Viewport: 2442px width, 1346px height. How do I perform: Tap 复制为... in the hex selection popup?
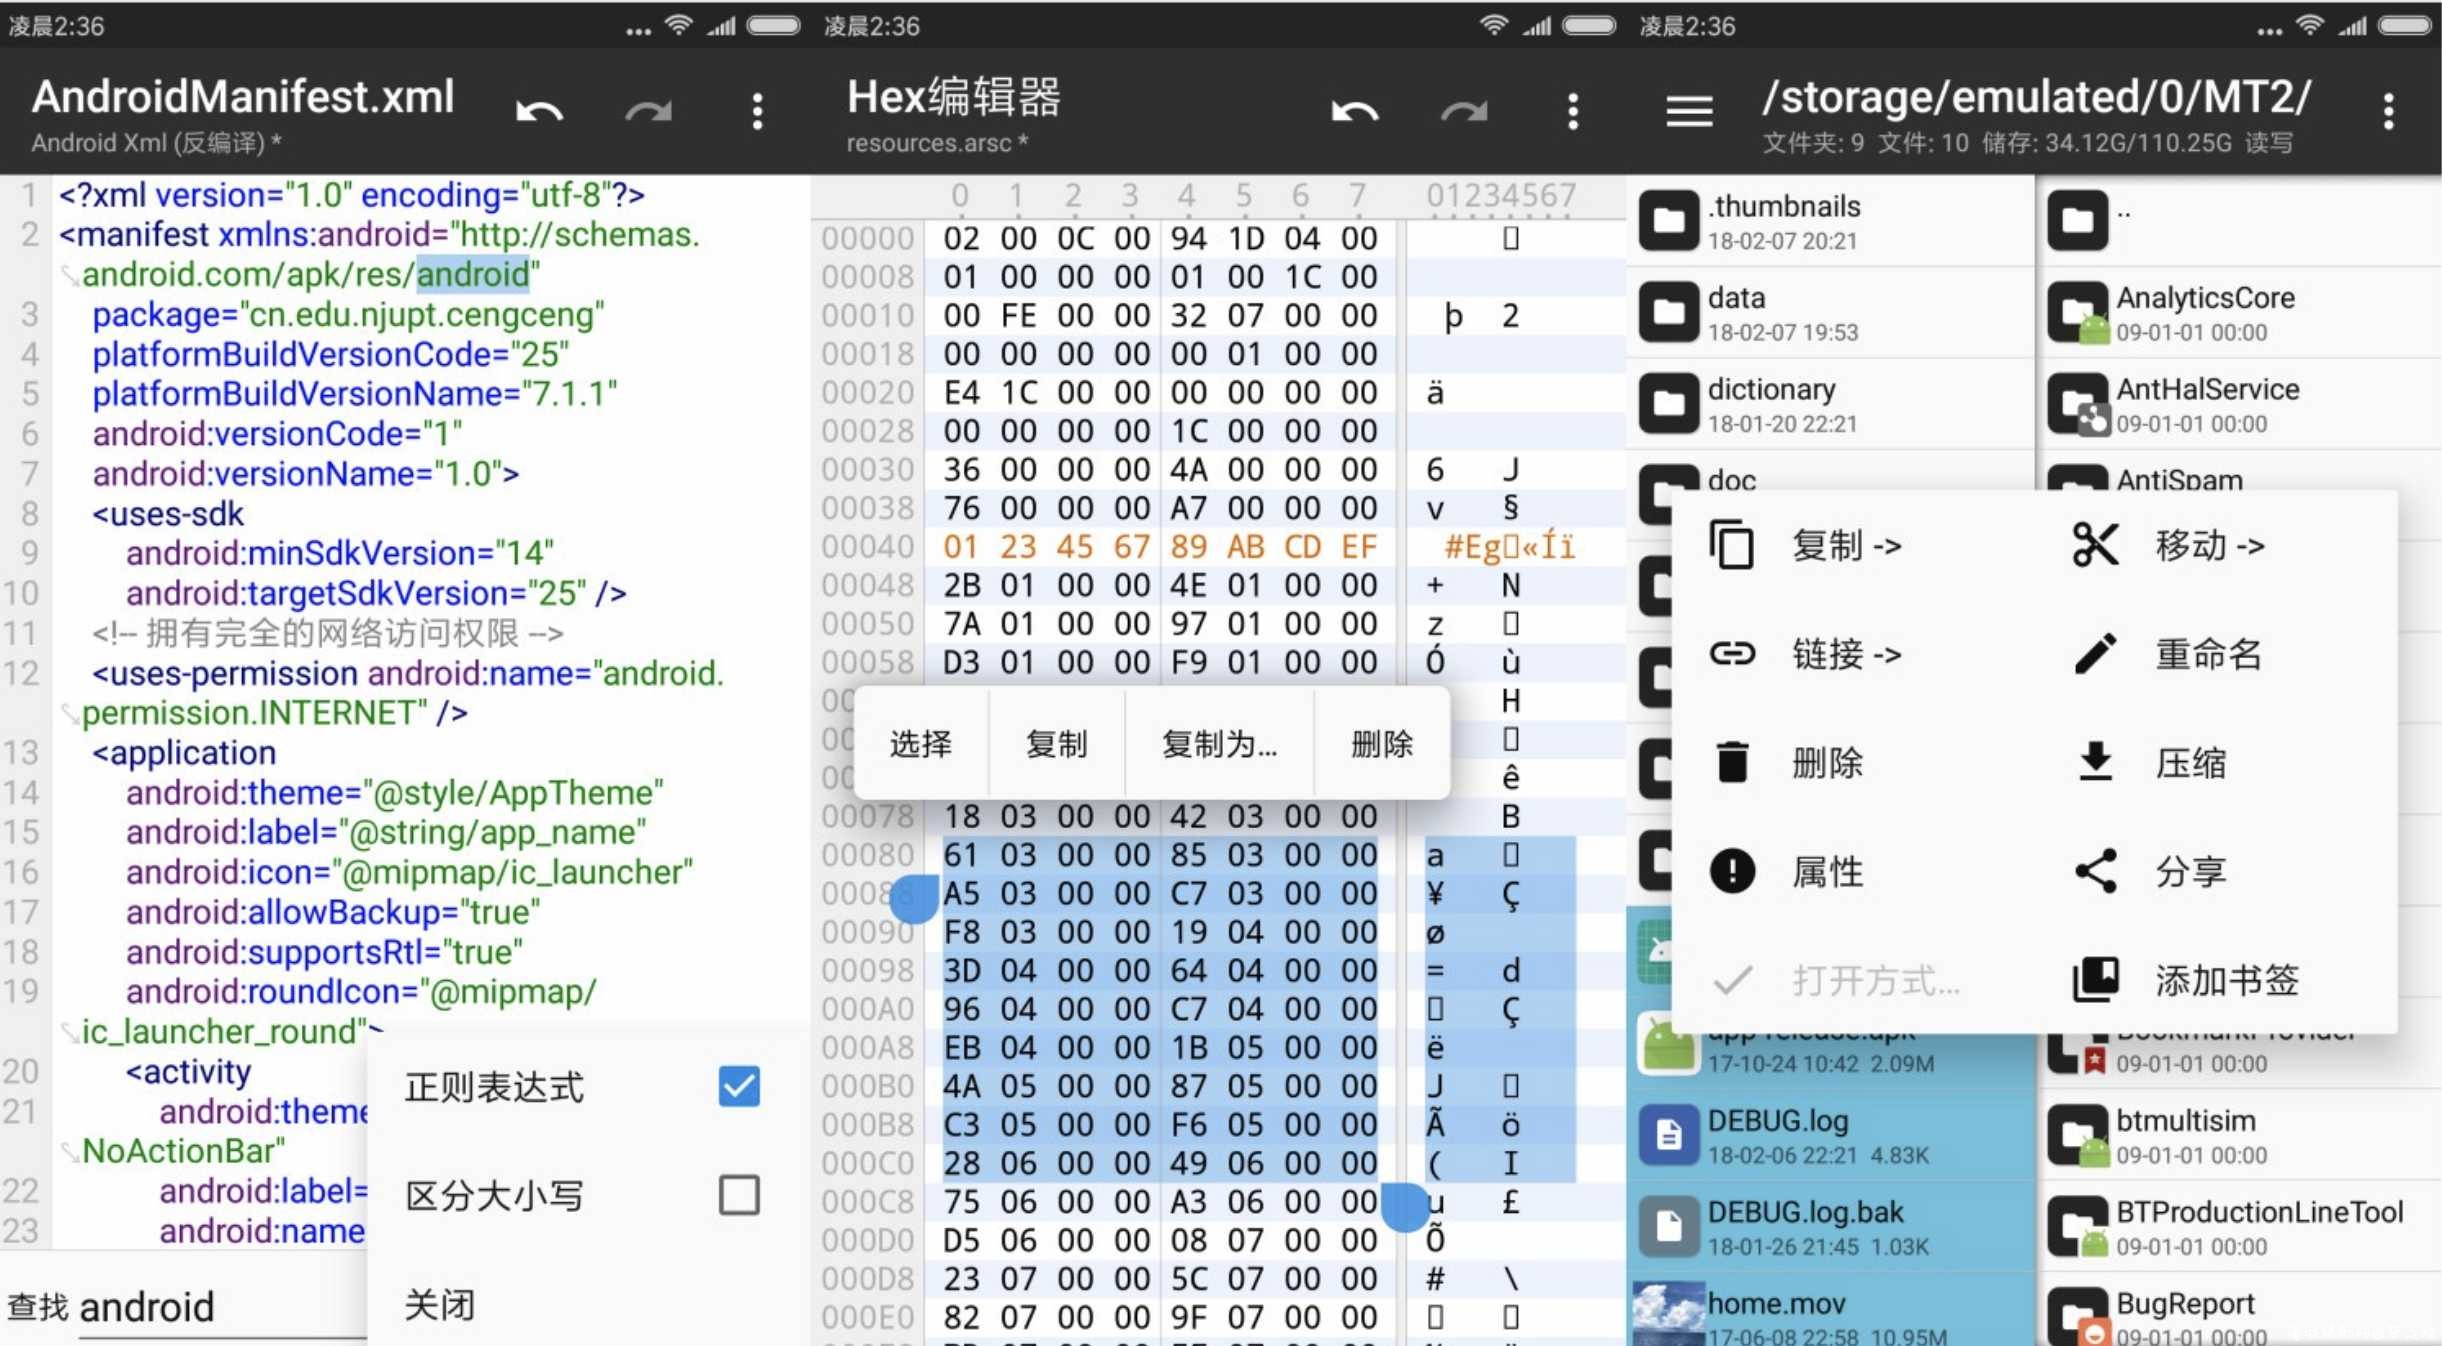tap(1219, 743)
